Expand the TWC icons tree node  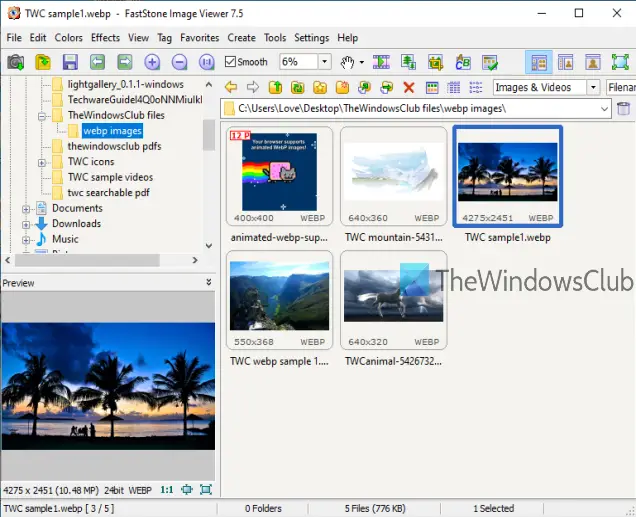41,163
